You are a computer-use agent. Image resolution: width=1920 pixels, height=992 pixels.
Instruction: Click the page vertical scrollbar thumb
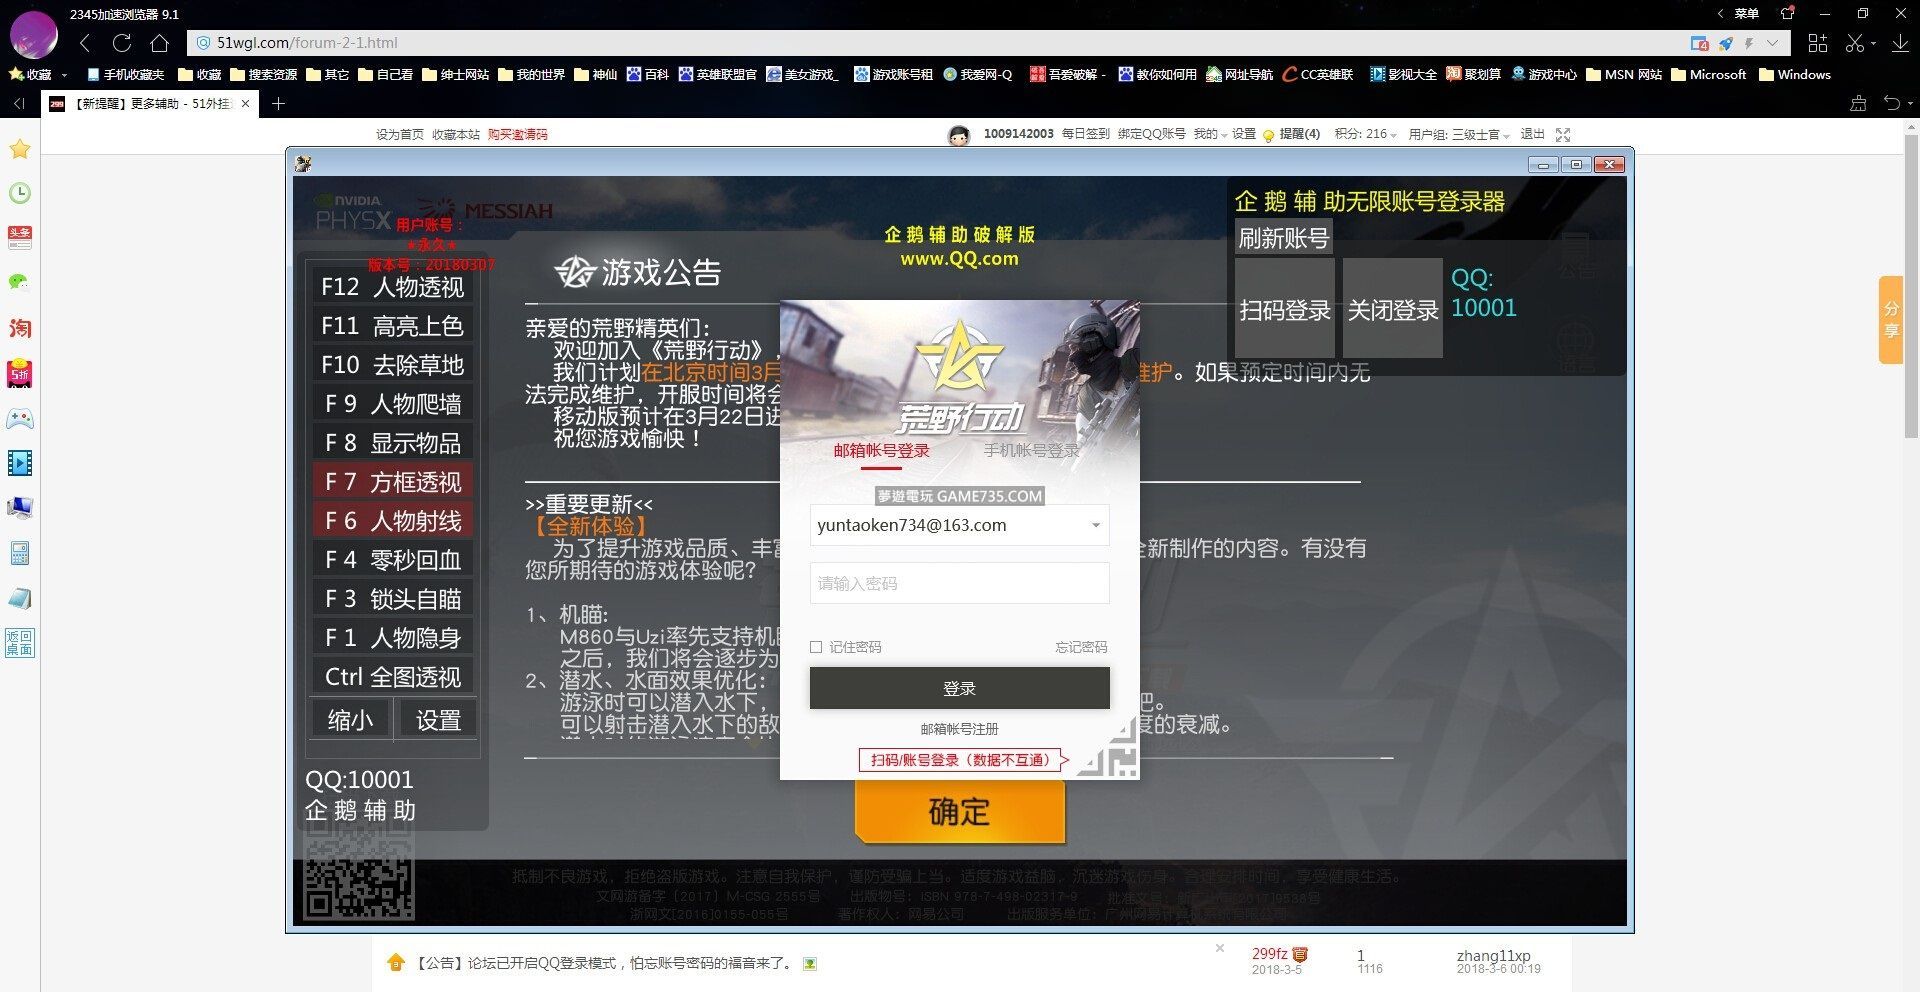(1911, 285)
